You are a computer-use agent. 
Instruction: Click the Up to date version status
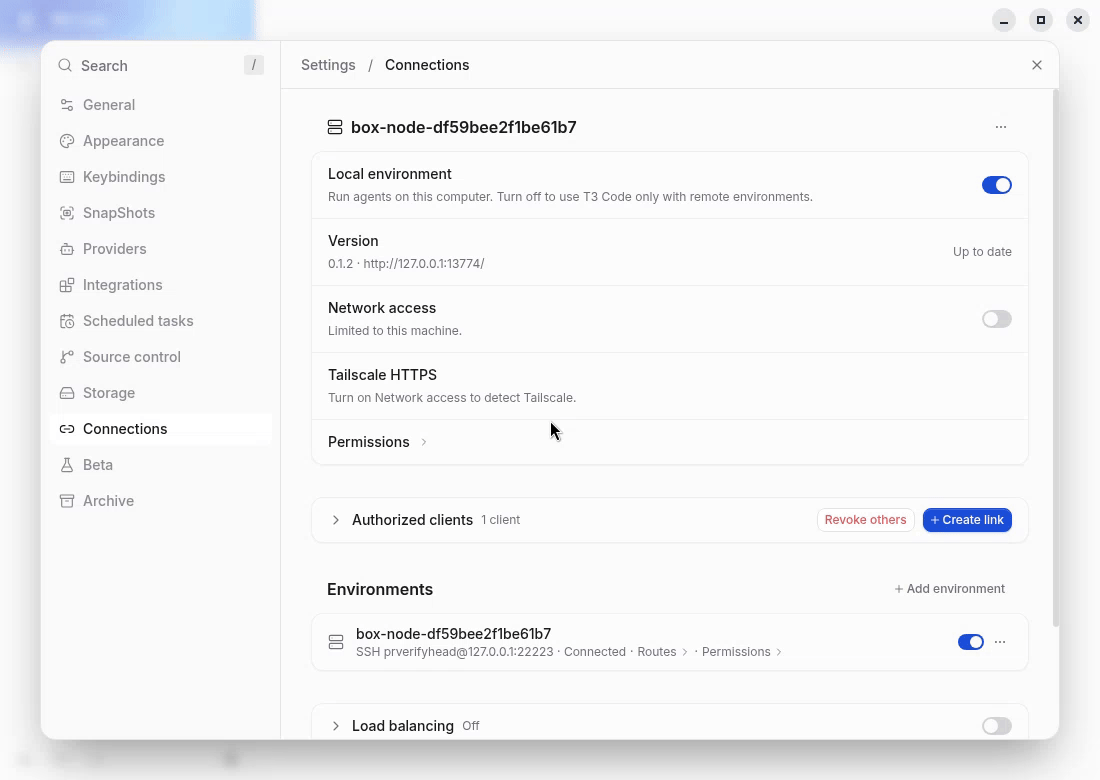coord(982,252)
